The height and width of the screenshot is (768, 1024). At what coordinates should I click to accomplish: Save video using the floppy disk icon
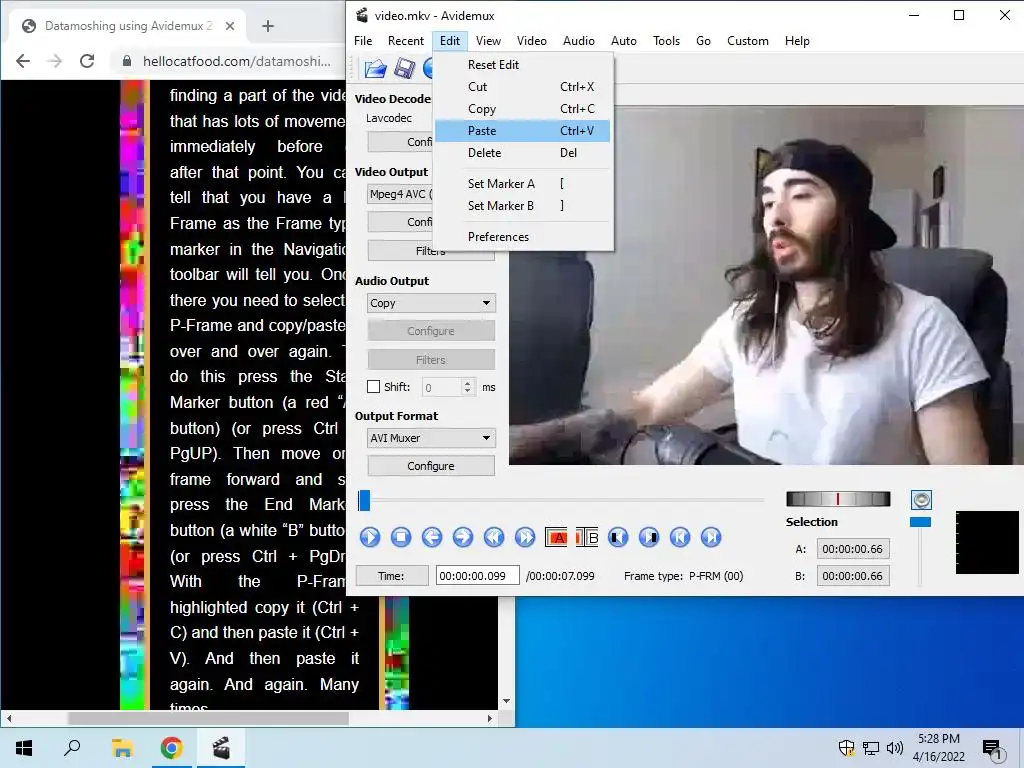pyautogui.click(x=404, y=68)
